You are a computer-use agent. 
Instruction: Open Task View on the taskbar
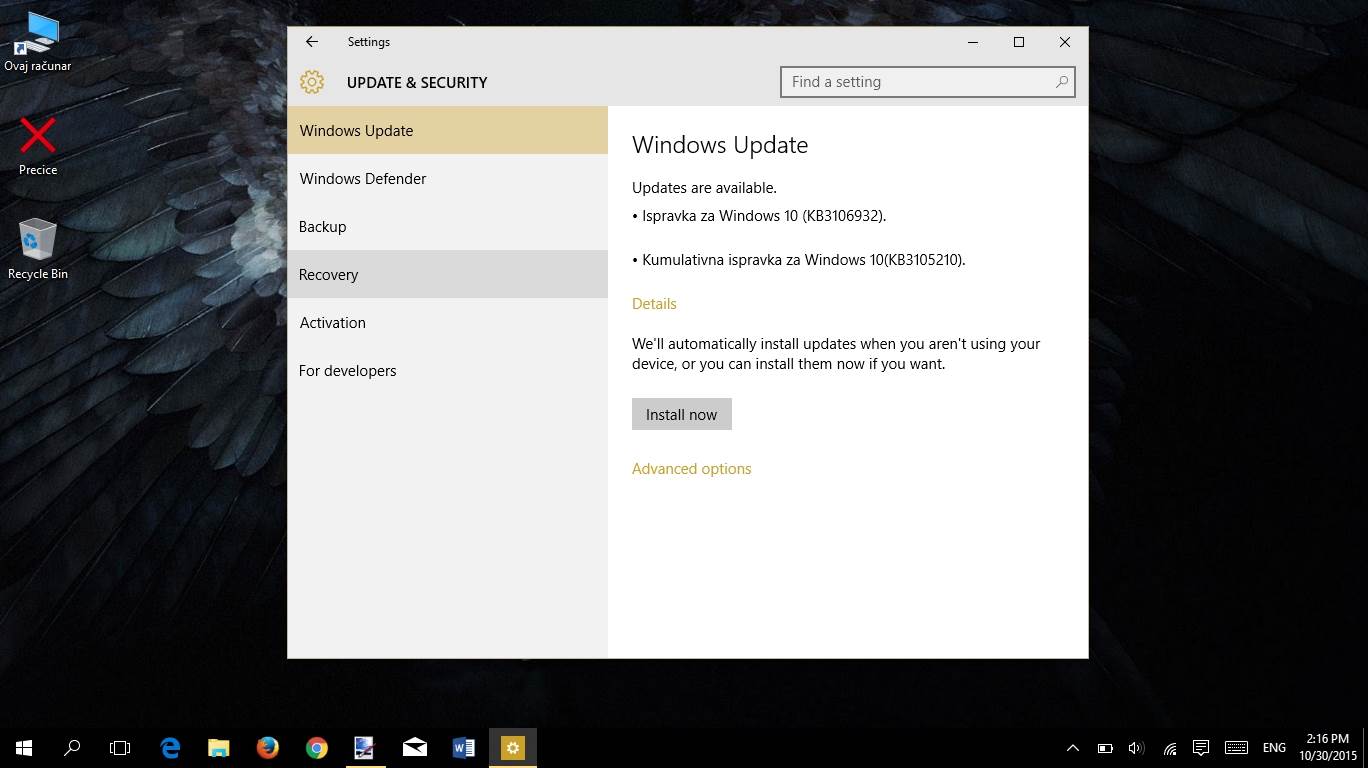coord(120,748)
